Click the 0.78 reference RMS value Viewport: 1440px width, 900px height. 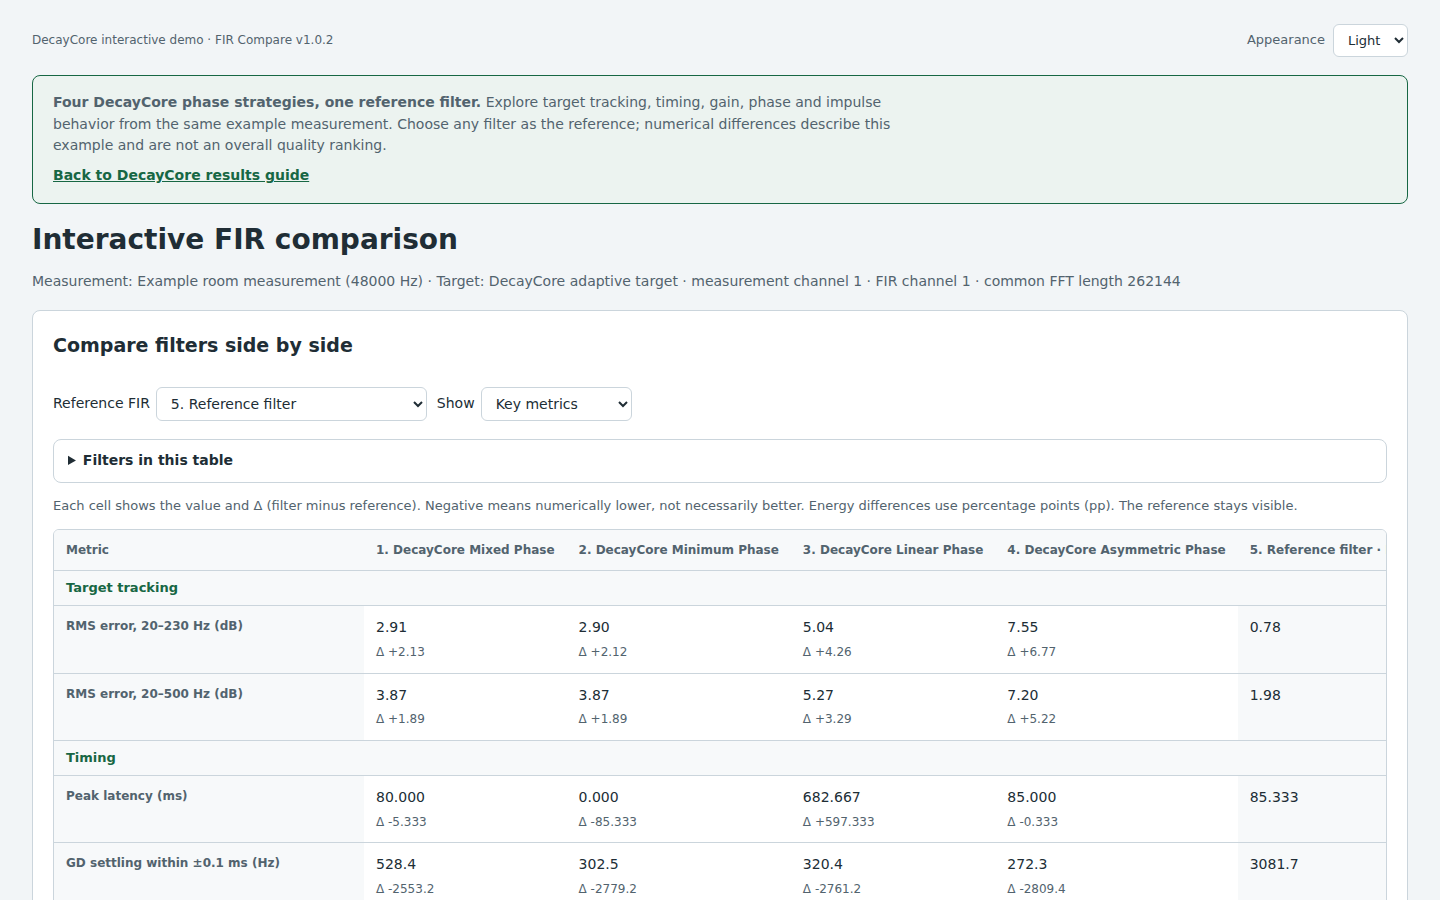pos(1265,627)
